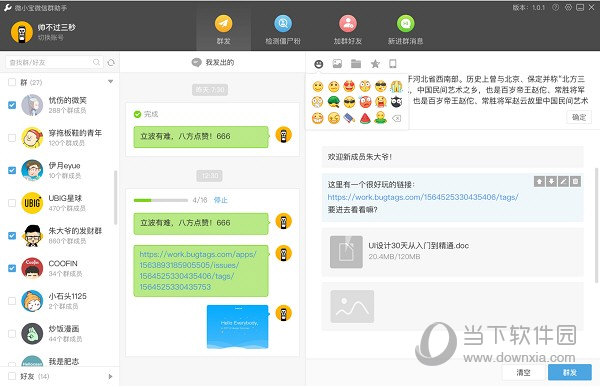
Task: Check the 穿拖板鞋的青年 group checkbox
Action: point(12,137)
